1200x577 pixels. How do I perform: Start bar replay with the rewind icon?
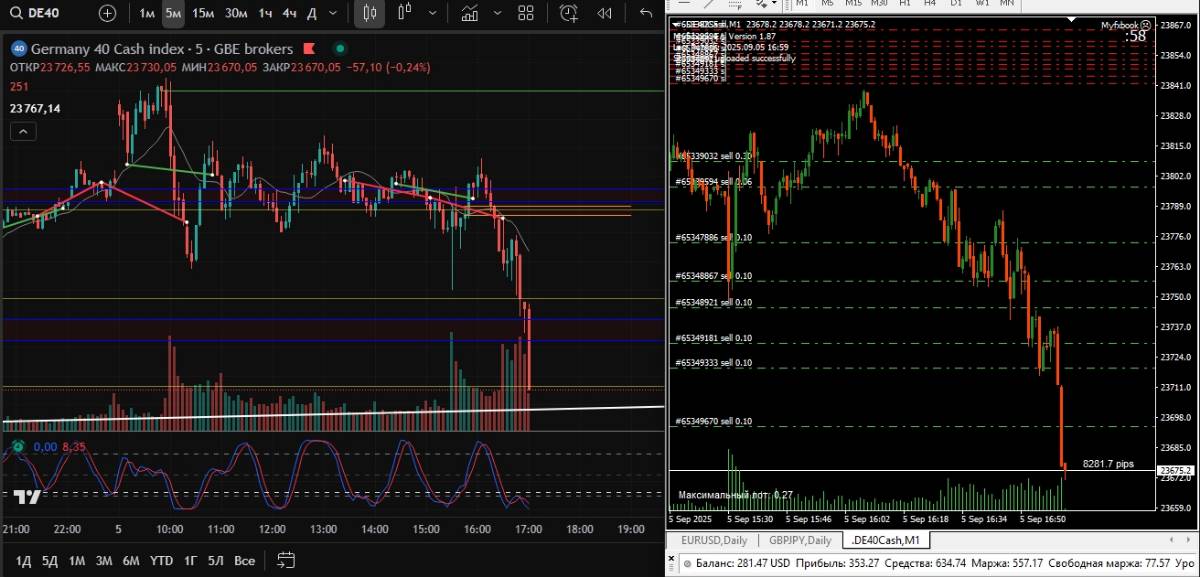(x=604, y=13)
